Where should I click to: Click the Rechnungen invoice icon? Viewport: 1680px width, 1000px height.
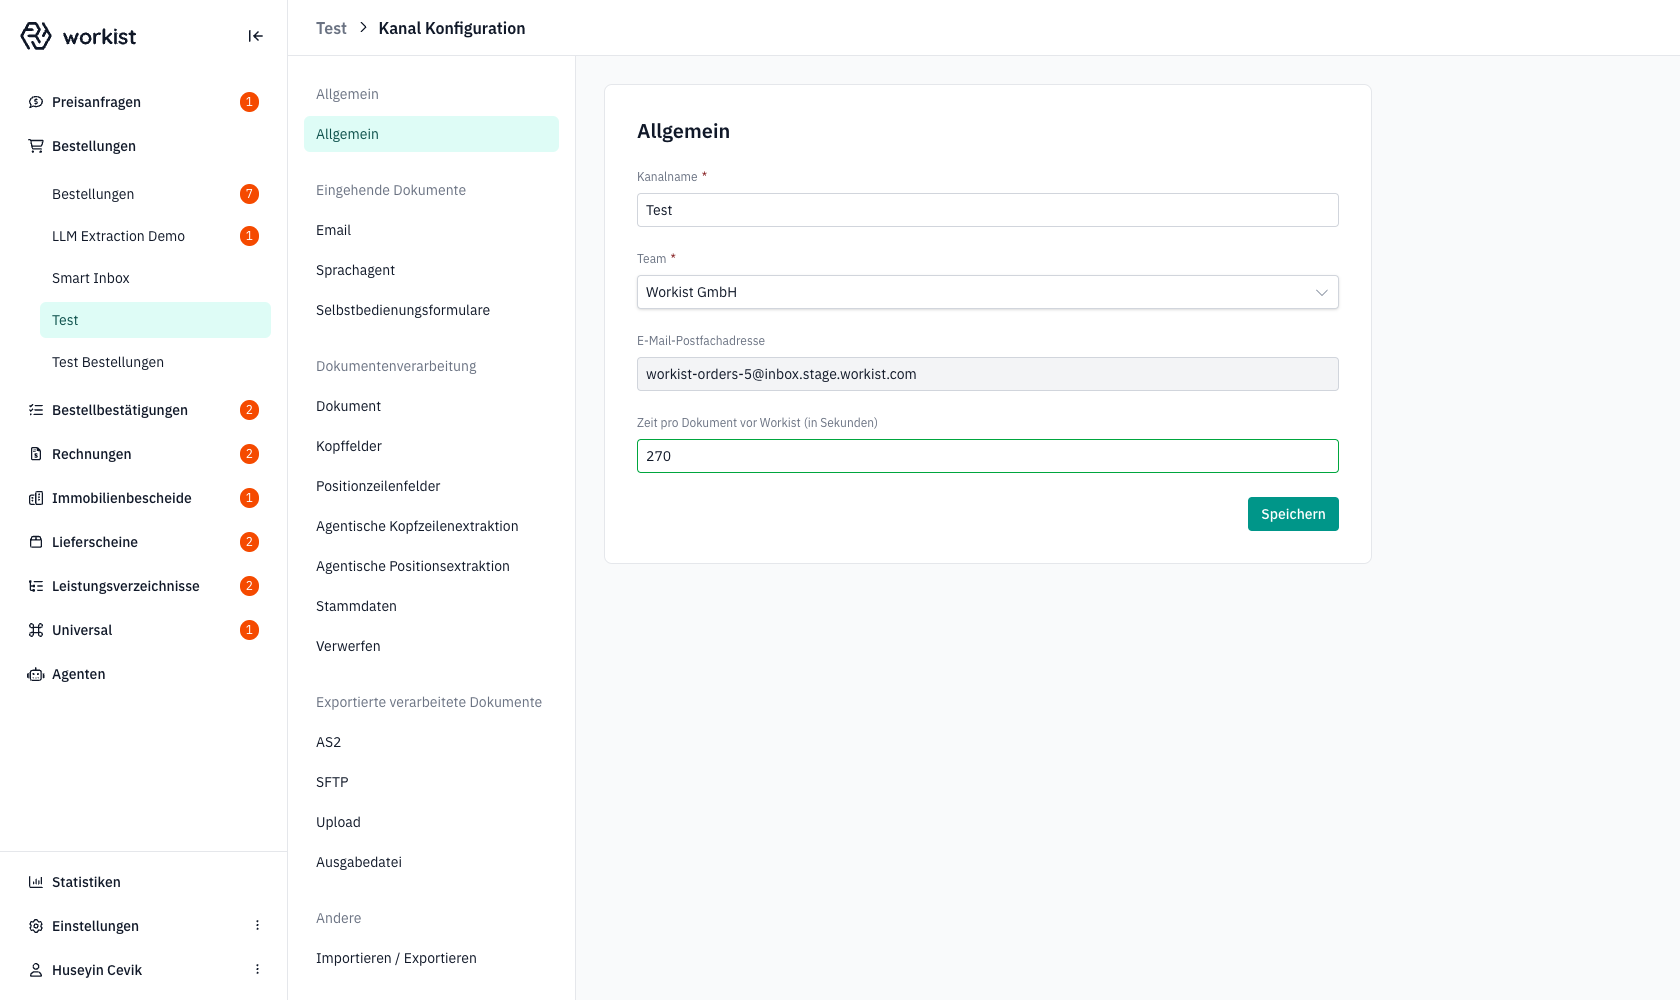click(36, 454)
